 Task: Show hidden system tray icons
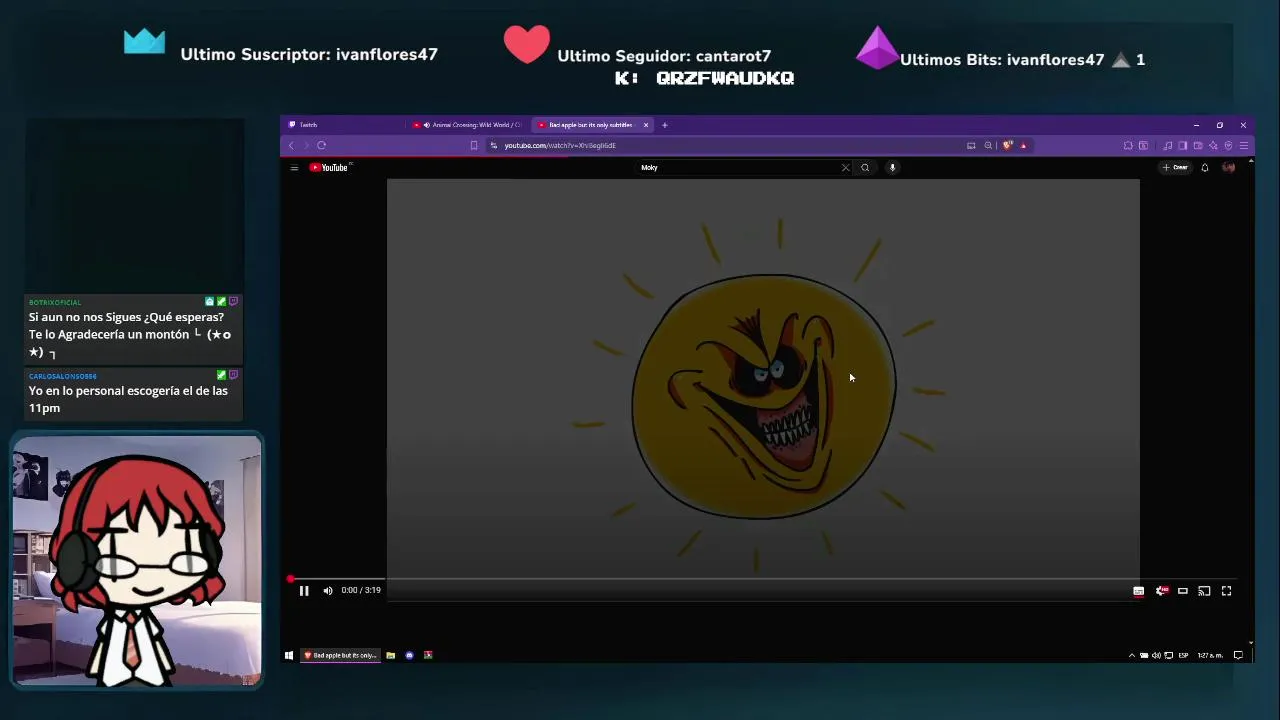(x=1132, y=656)
